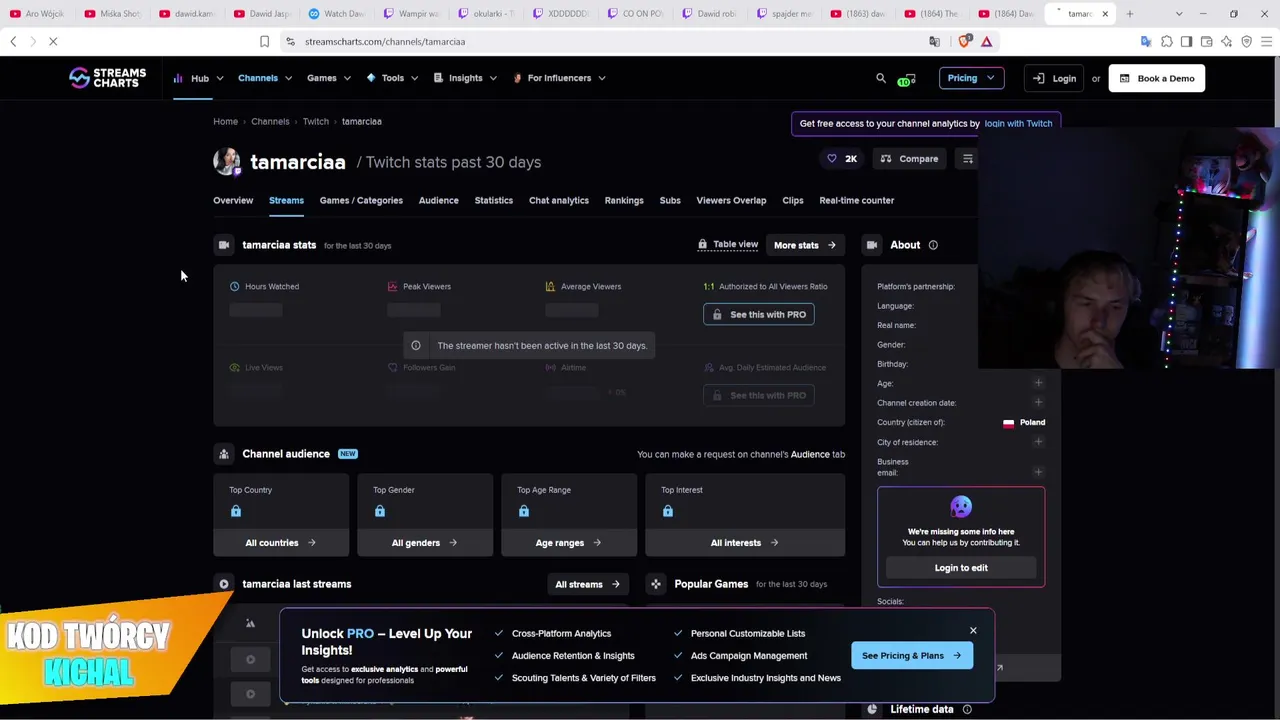Dismiss the Unlock PRO banner
The height and width of the screenshot is (720, 1280).
tap(973, 630)
